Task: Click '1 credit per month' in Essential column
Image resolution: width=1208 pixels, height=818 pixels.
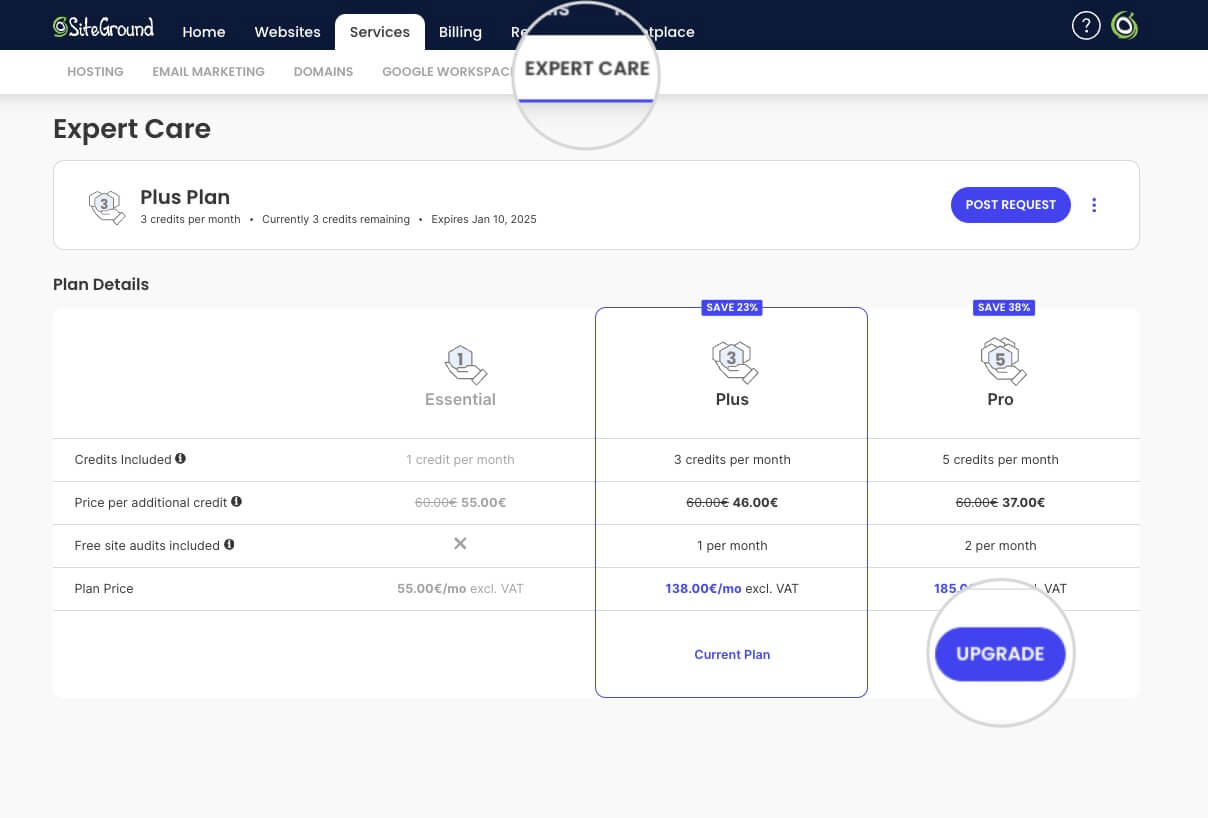Action: 460,460
